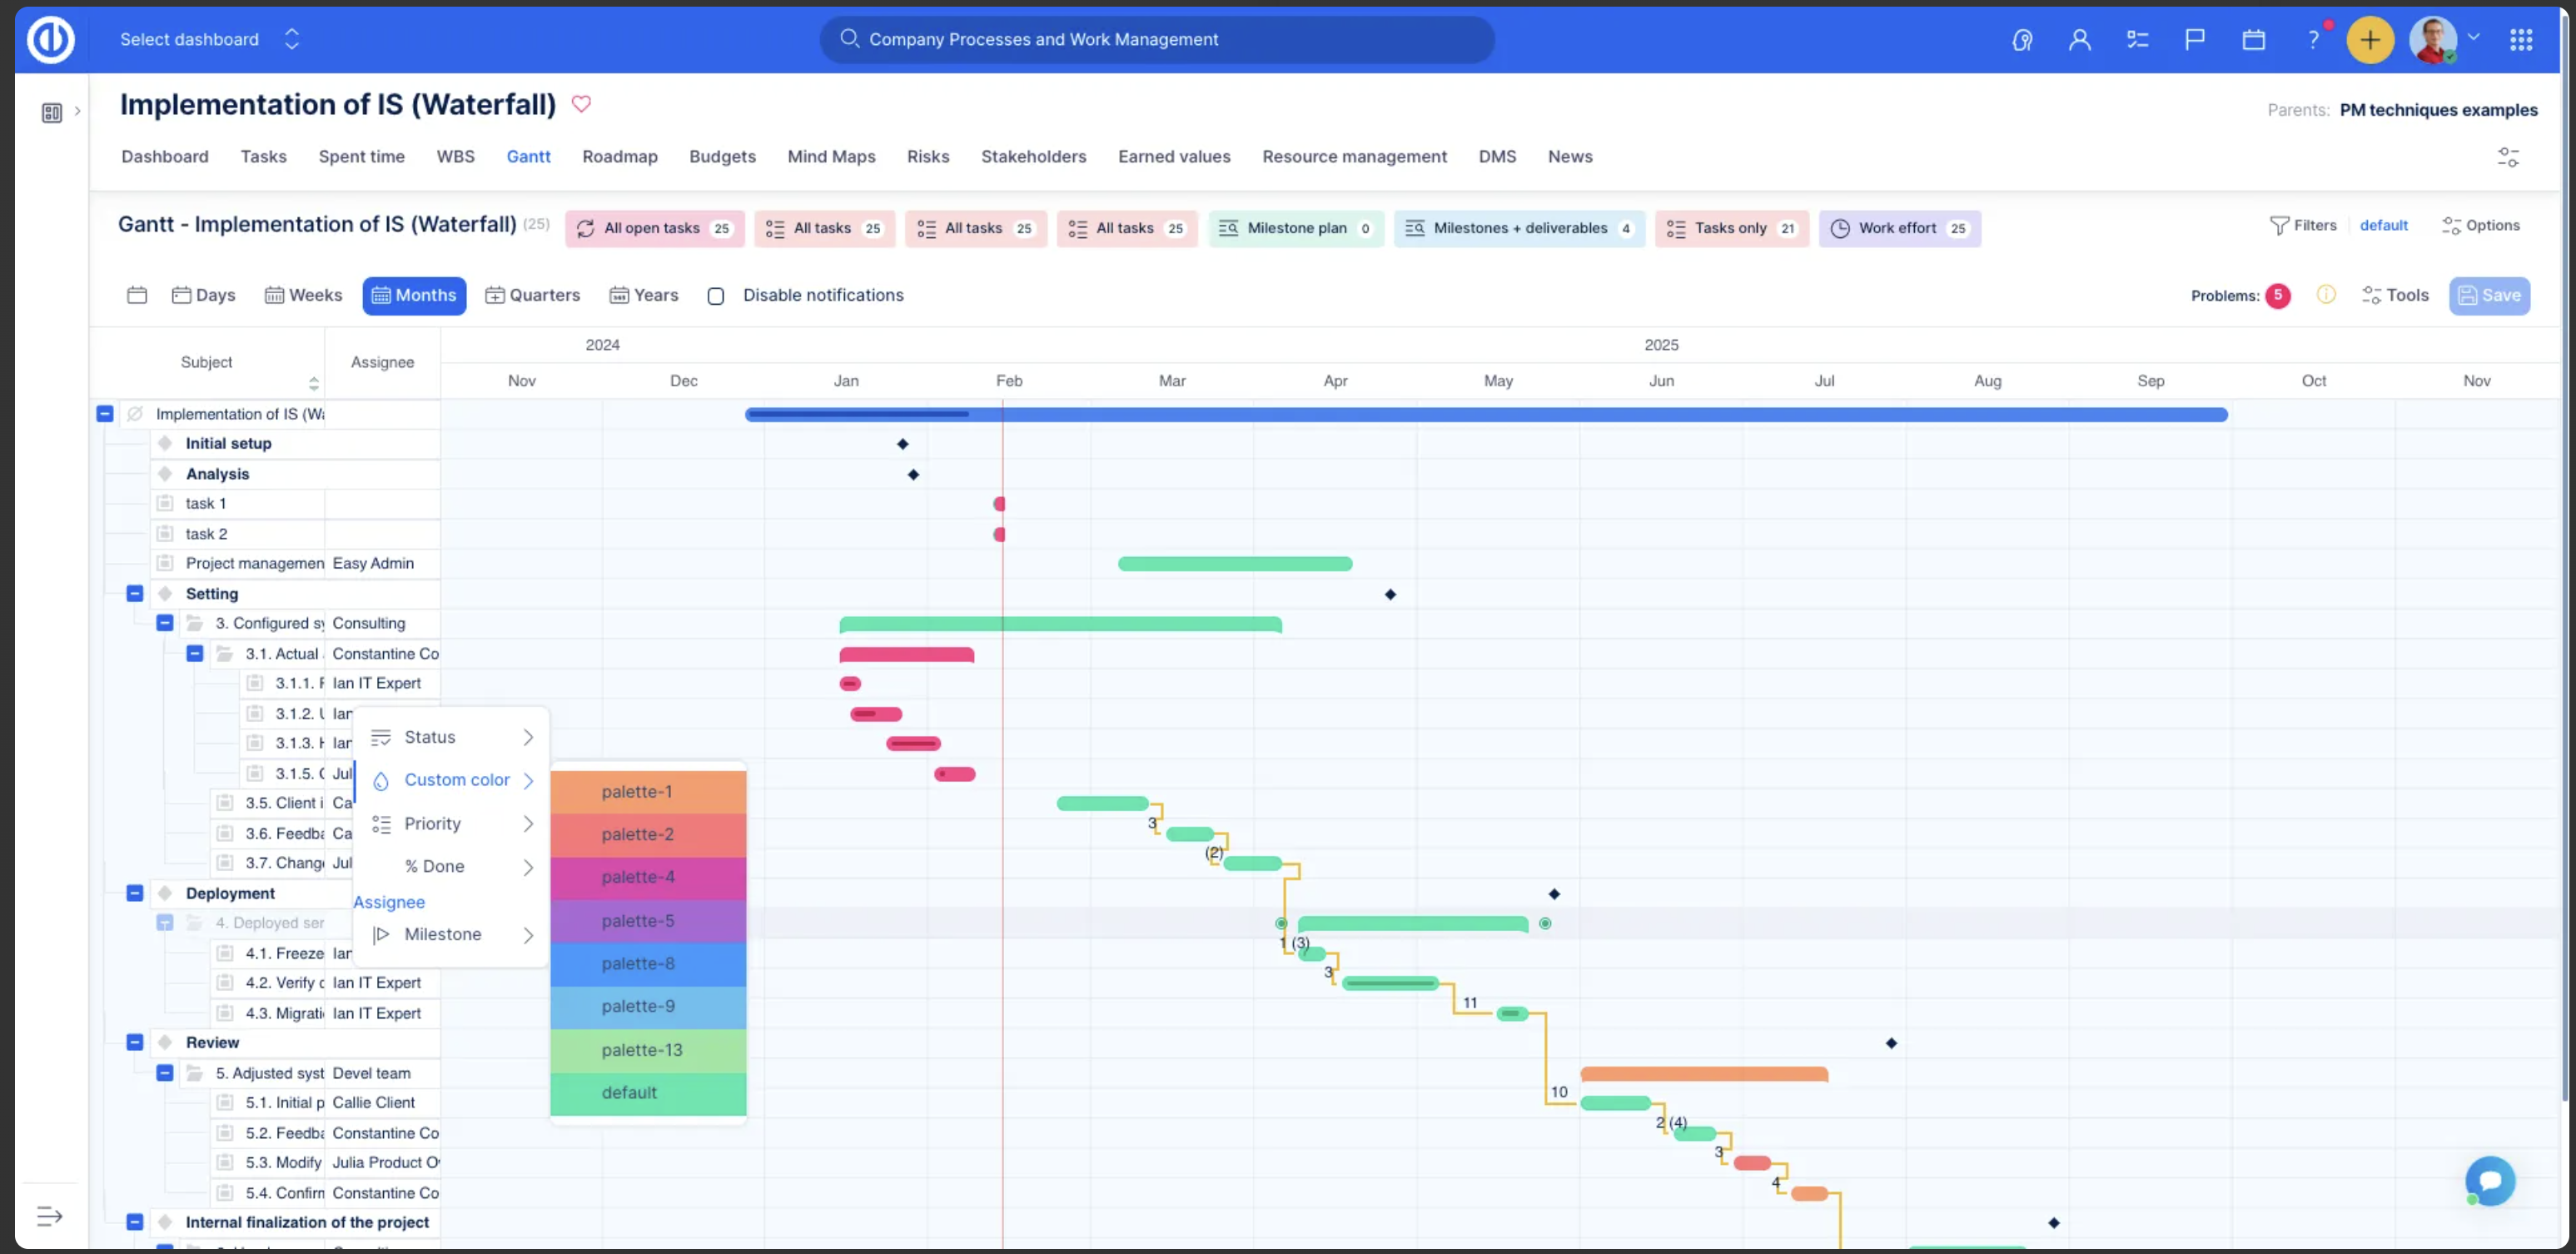
Task: Toggle Disable notifications checkbox
Action: click(716, 296)
